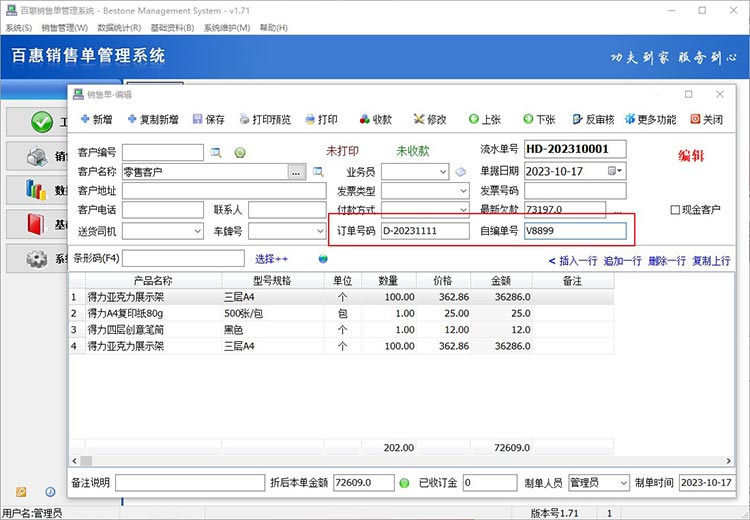Click the green round icon beside 客户编号

(x=240, y=153)
